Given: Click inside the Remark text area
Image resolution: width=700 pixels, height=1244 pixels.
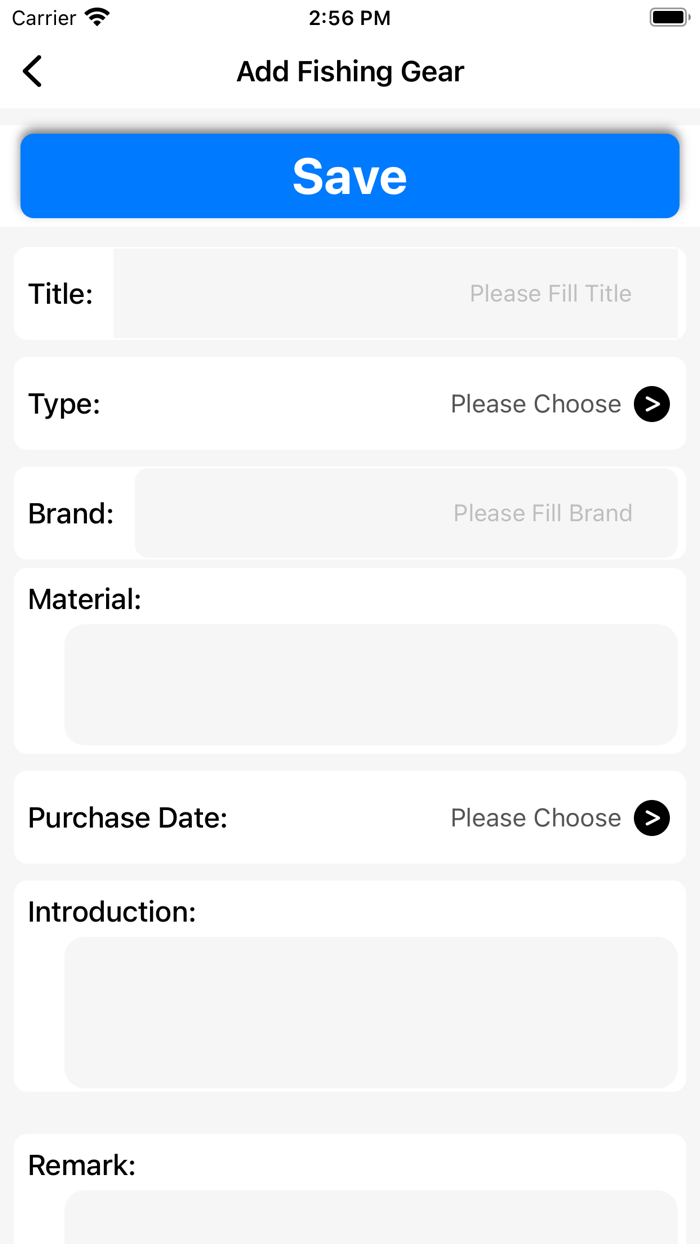Looking at the screenshot, I should pos(370,1218).
